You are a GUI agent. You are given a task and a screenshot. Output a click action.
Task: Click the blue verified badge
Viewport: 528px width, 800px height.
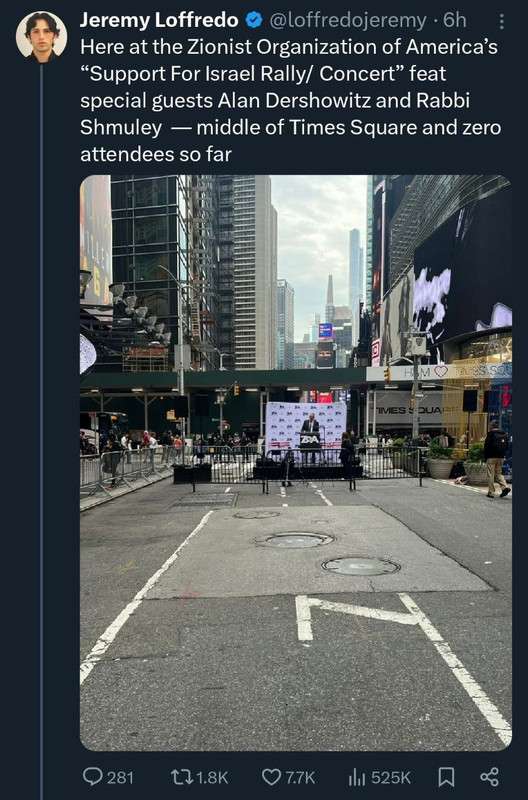pos(254,20)
